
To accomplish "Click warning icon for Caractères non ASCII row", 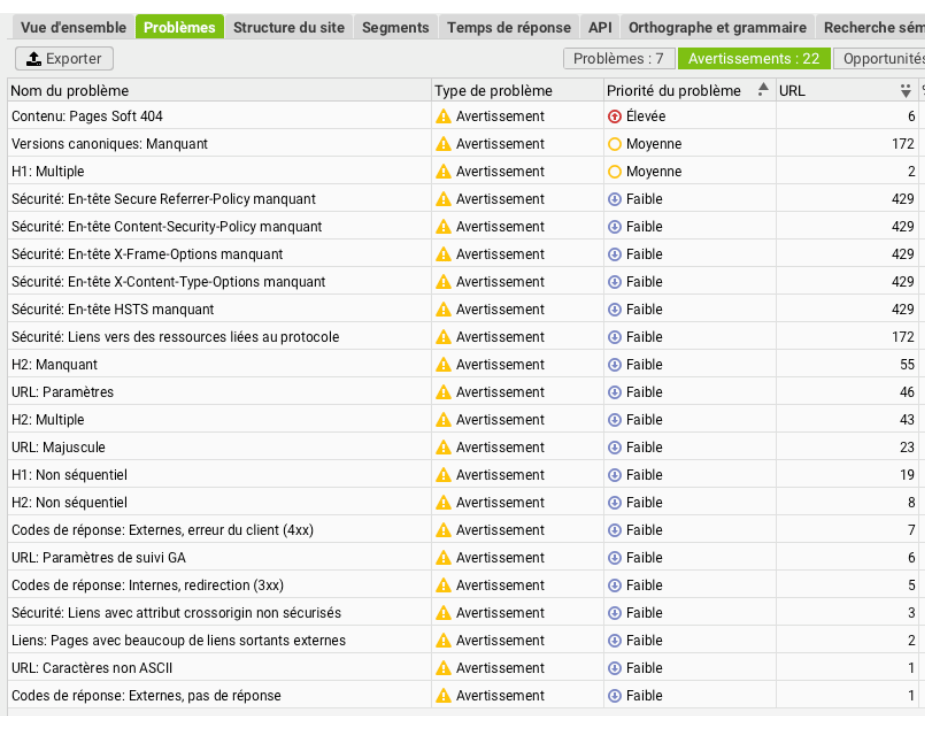I will click(x=443, y=668).
